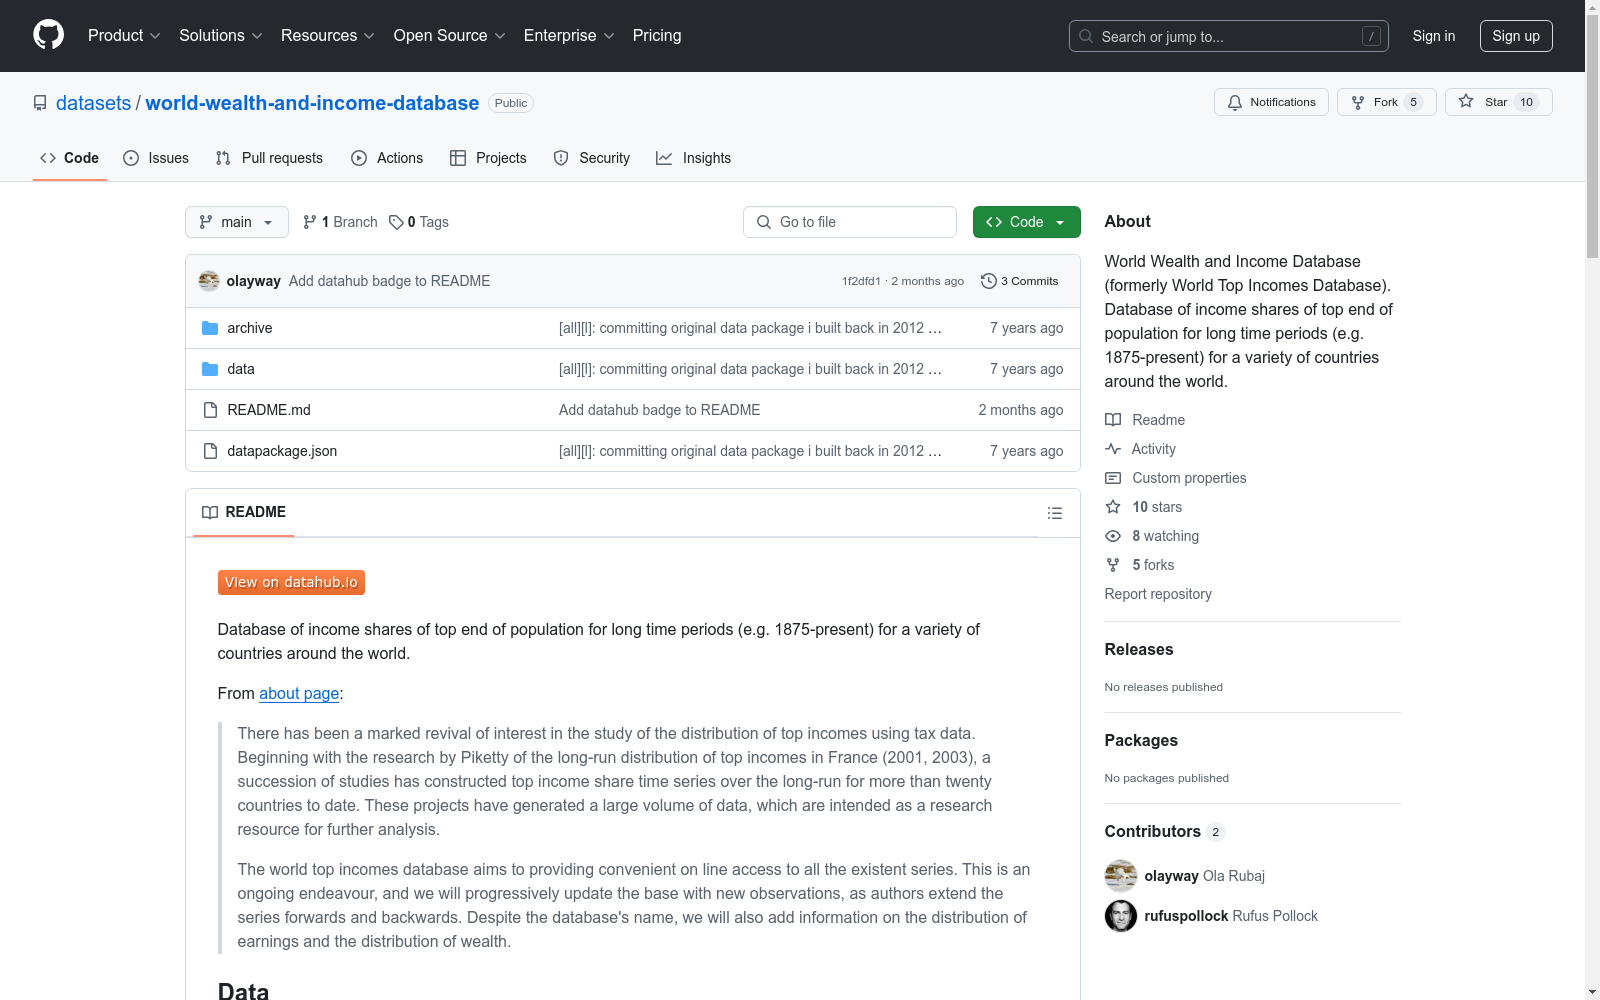Open the archive folder
The width and height of the screenshot is (1600, 1000).
click(249, 328)
